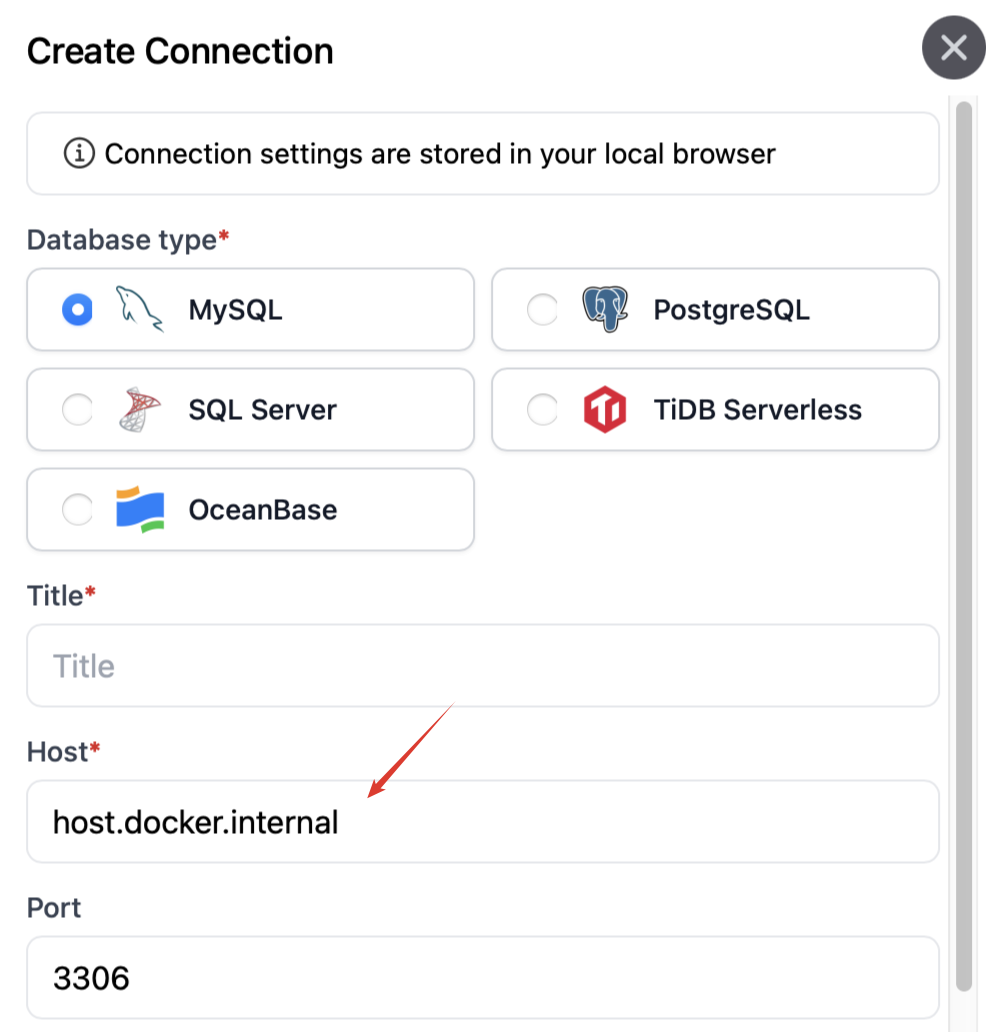The image size is (986, 1032).
Task: Click the dialog's vertical scrollbar
Action: (964, 540)
